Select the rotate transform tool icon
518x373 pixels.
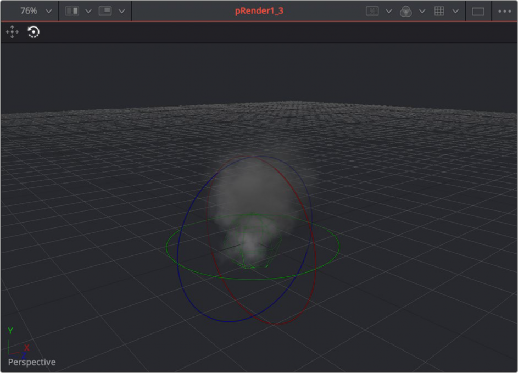tap(33, 32)
